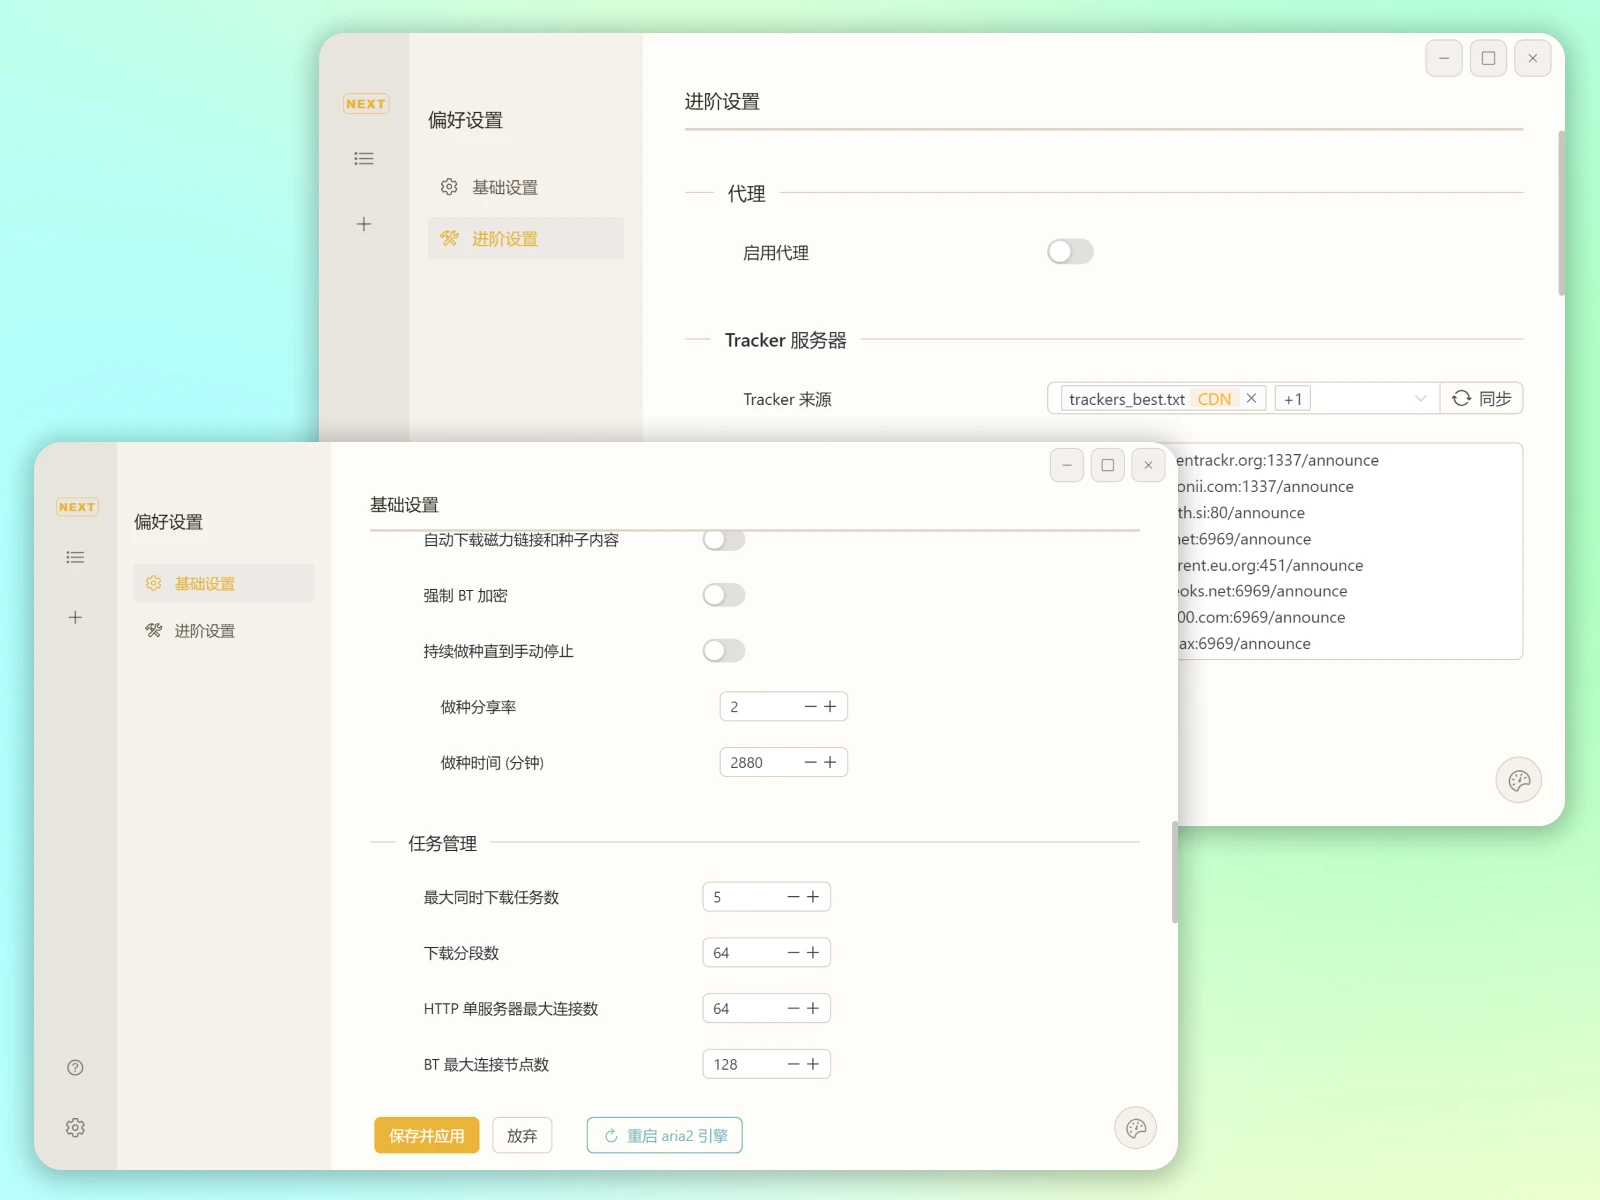The height and width of the screenshot is (1200, 1600).
Task: Expand the Tracker 来源 dropdown arrow
Action: point(1420,399)
